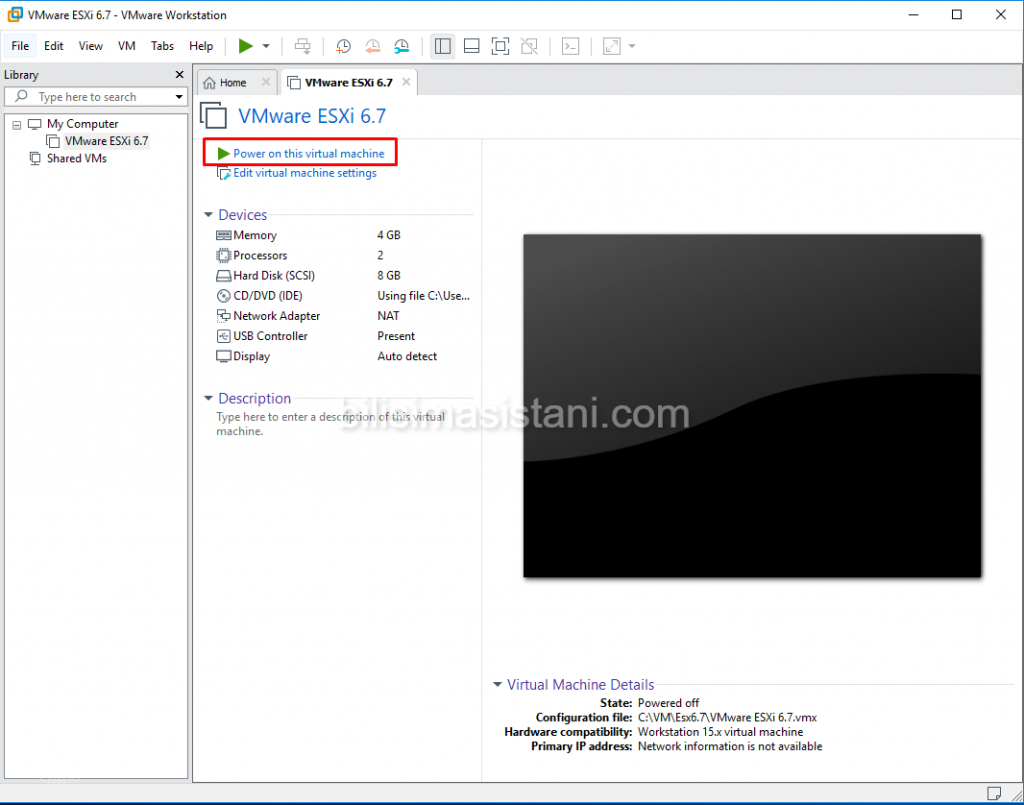
Task: Open the library search dropdown arrow
Action: coord(179,97)
